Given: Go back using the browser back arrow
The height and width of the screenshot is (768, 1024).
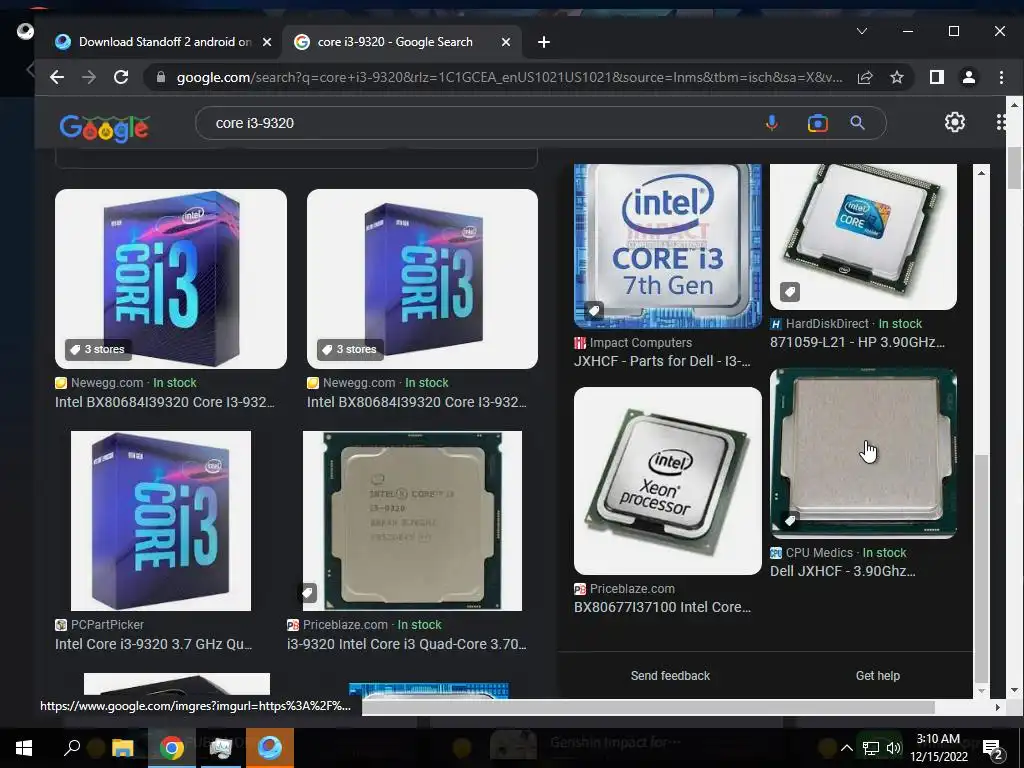Looking at the screenshot, I should (57, 77).
